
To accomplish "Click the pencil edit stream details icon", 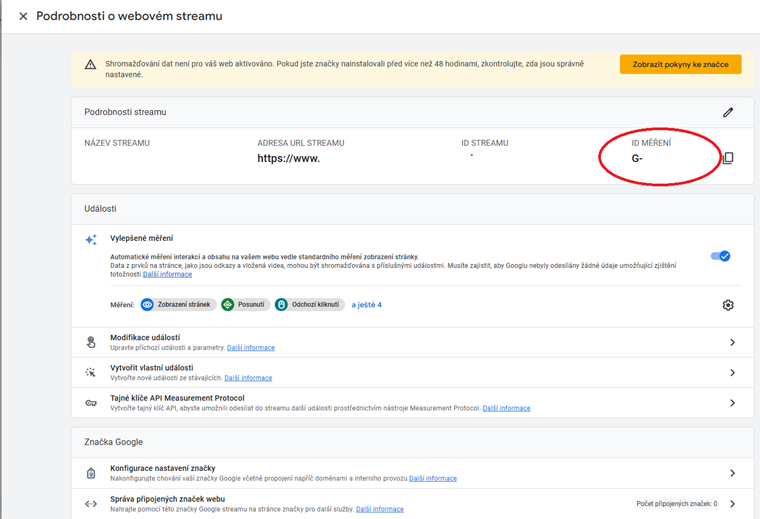I will tap(728, 113).
